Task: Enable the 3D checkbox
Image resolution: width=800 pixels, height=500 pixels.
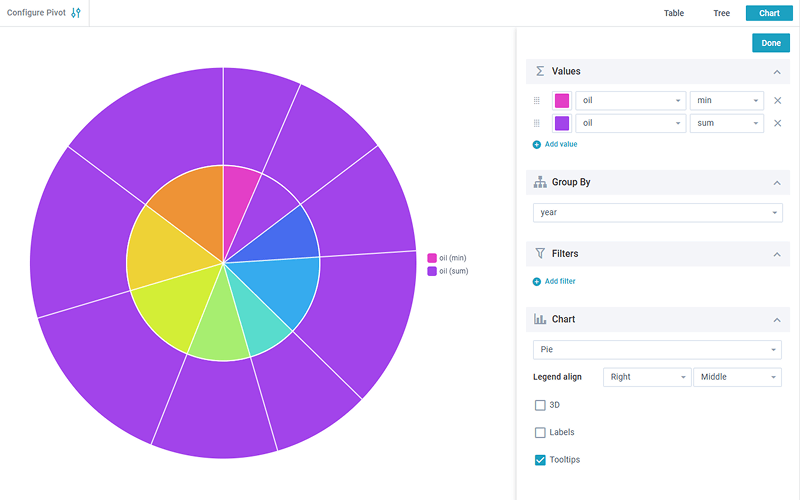Action: 540,405
